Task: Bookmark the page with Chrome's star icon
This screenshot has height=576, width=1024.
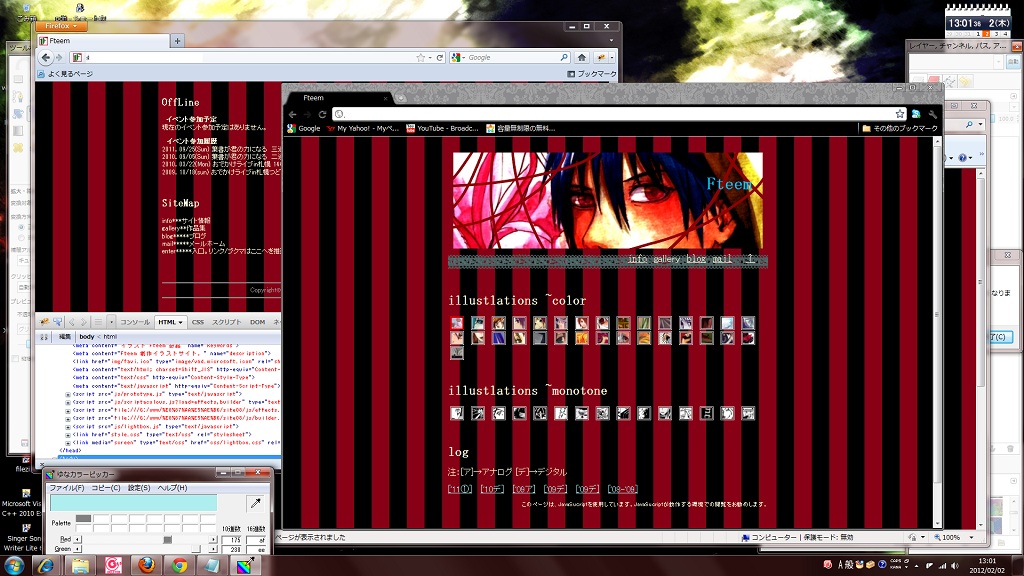Action: (x=899, y=114)
